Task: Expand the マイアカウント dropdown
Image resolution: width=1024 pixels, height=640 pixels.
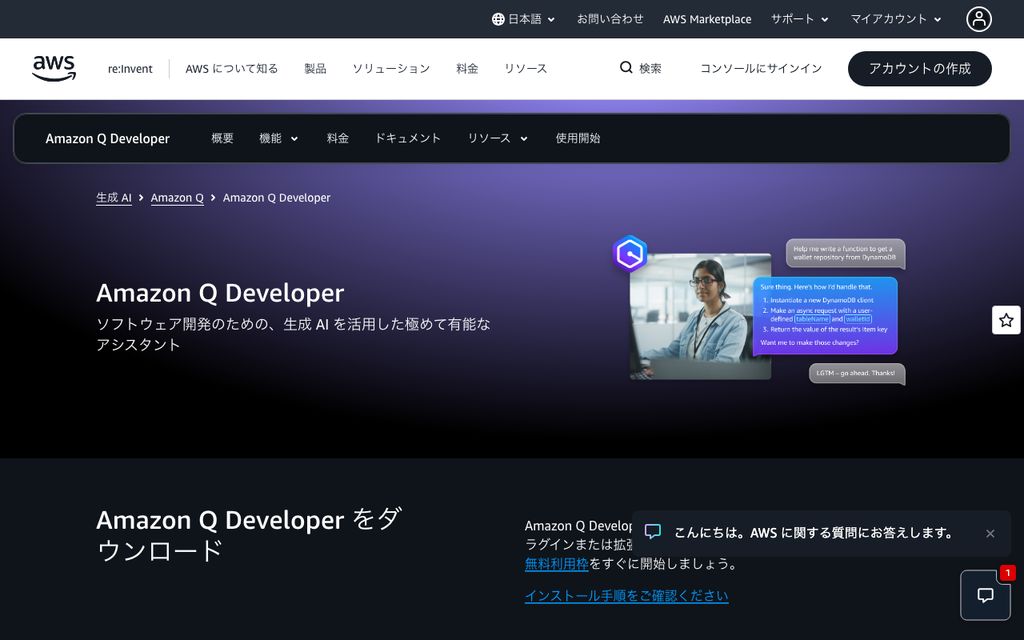Action: click(895, 20)
